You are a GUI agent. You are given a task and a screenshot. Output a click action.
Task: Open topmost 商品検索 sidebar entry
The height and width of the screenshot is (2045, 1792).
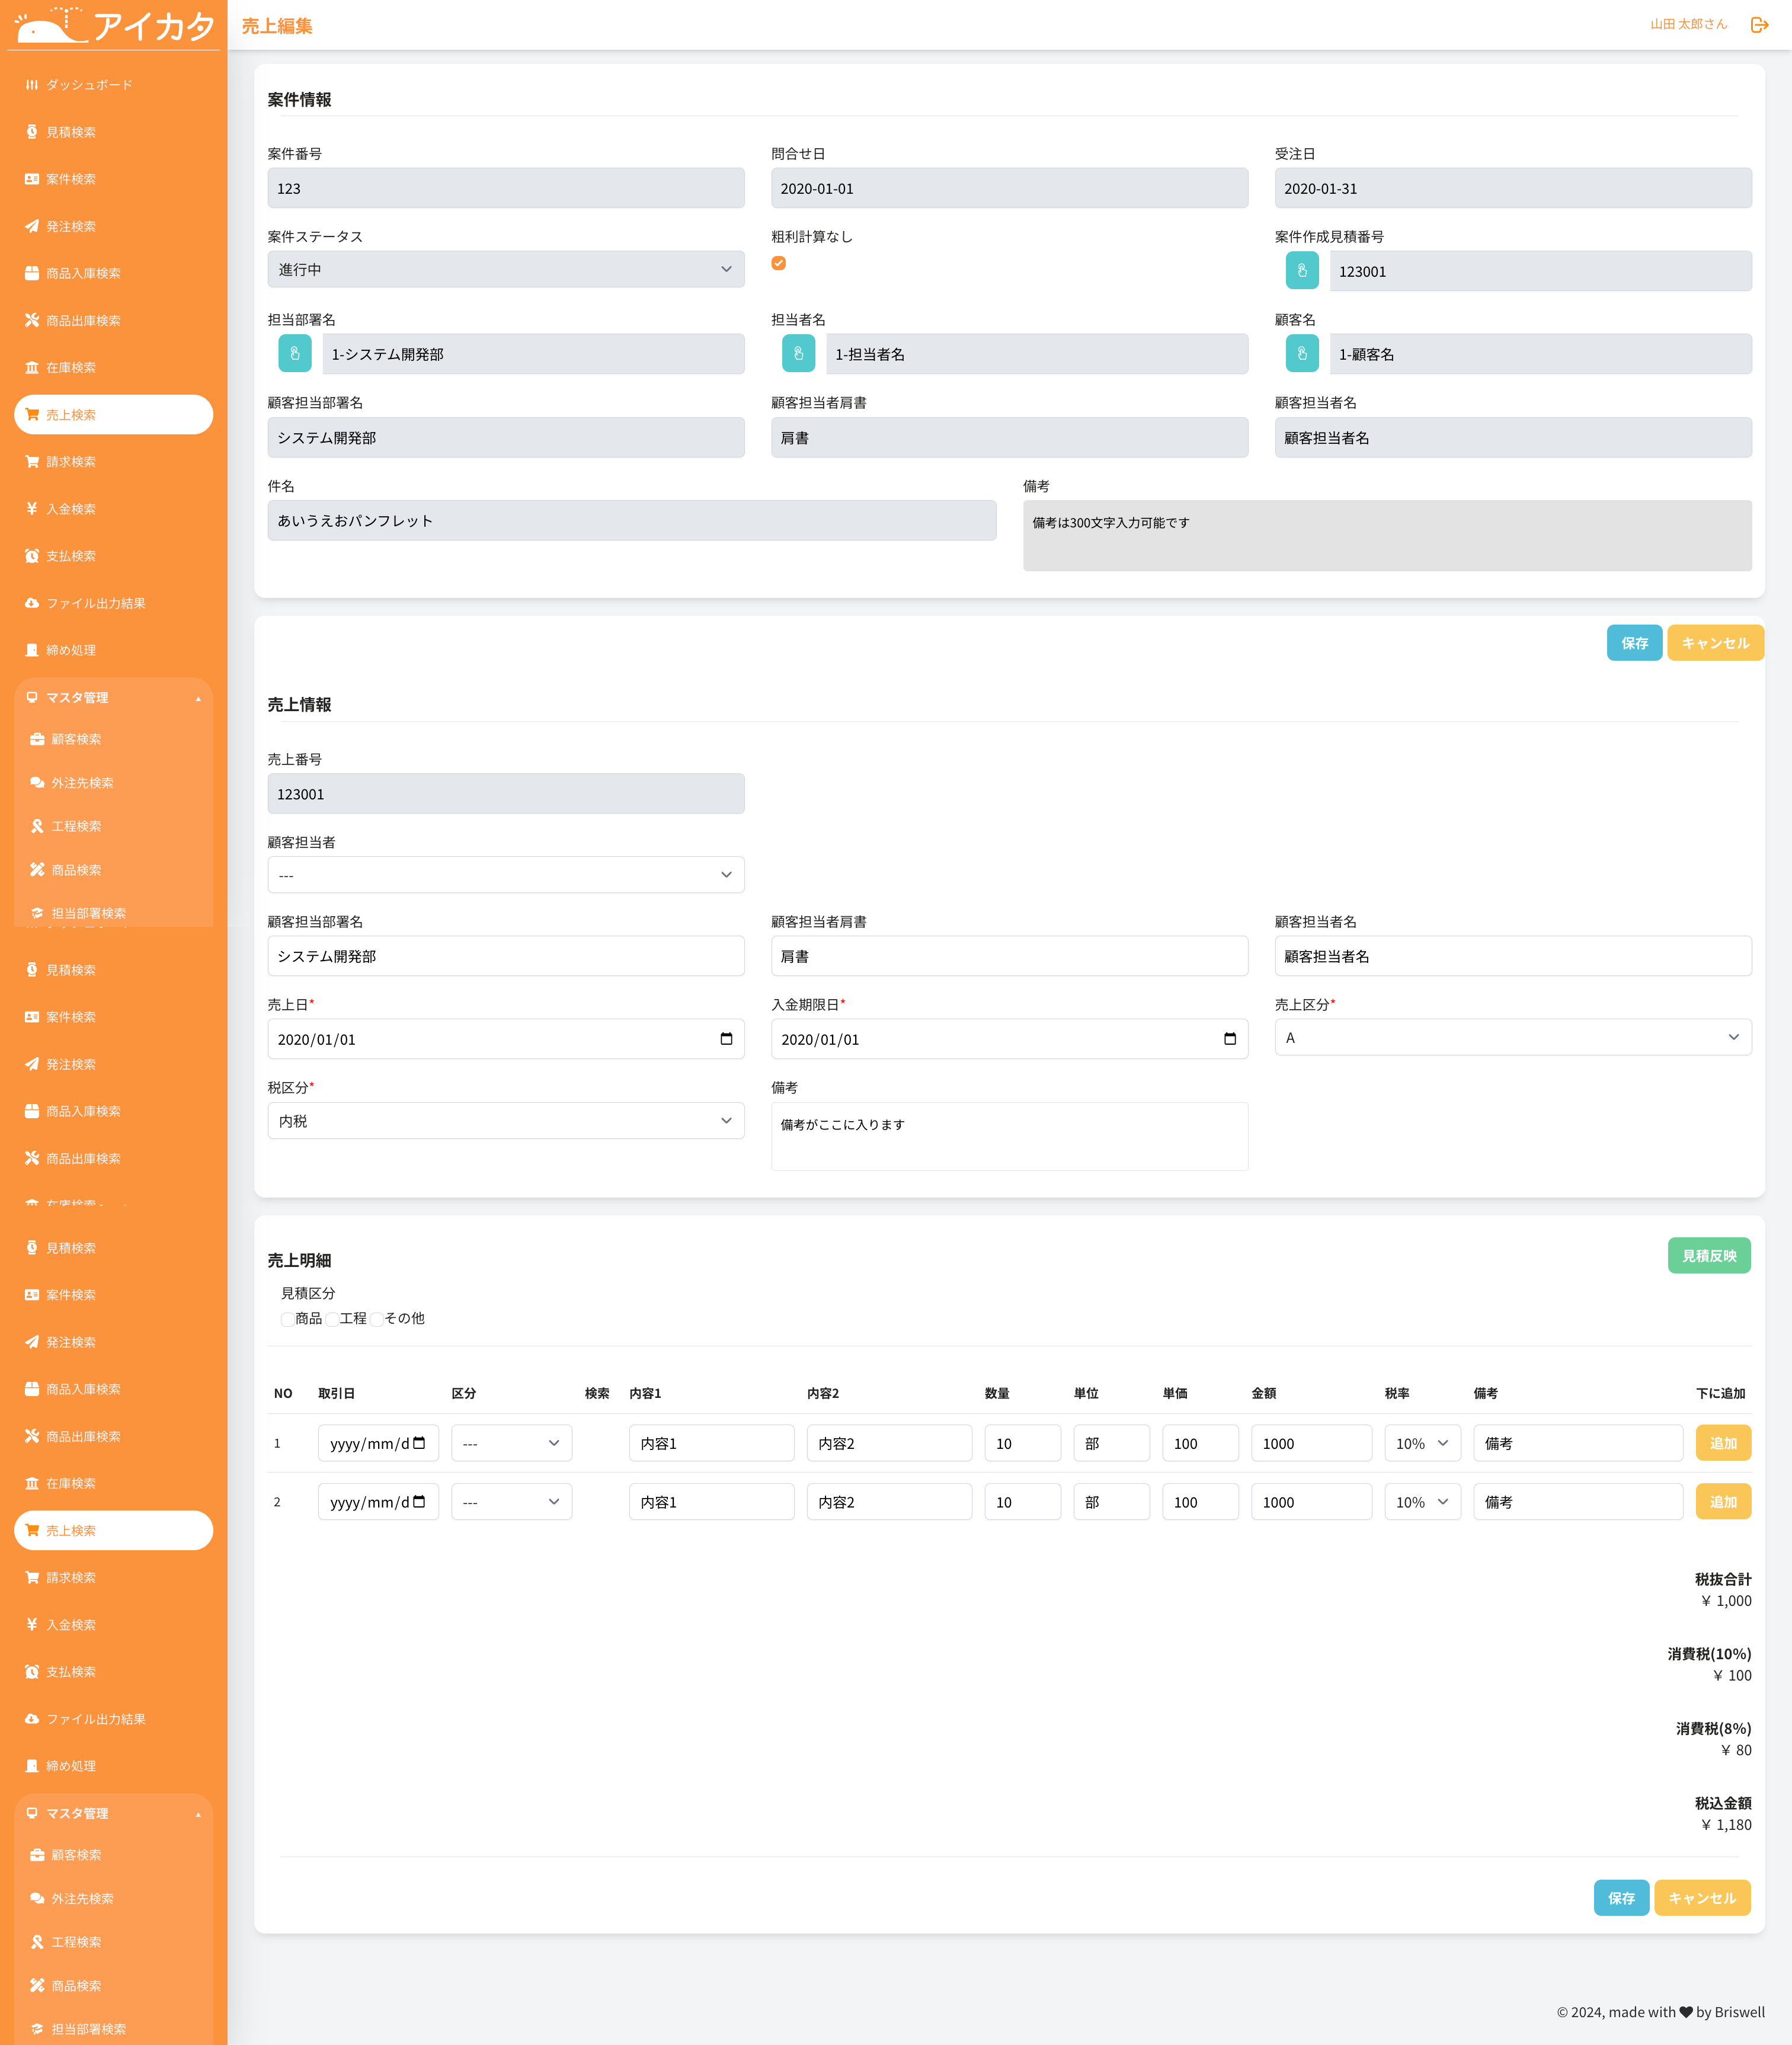pos(113,870)
